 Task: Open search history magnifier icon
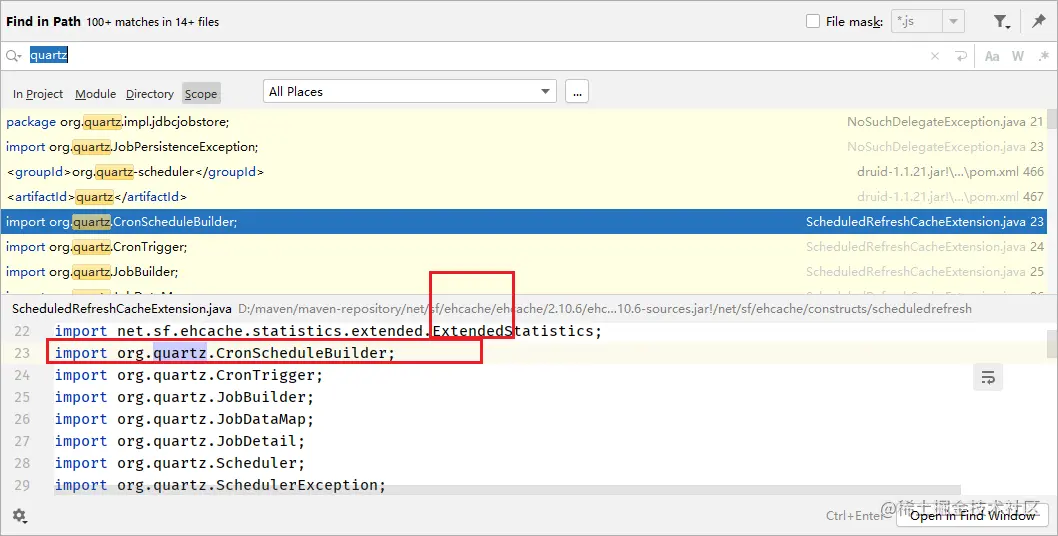13,56
